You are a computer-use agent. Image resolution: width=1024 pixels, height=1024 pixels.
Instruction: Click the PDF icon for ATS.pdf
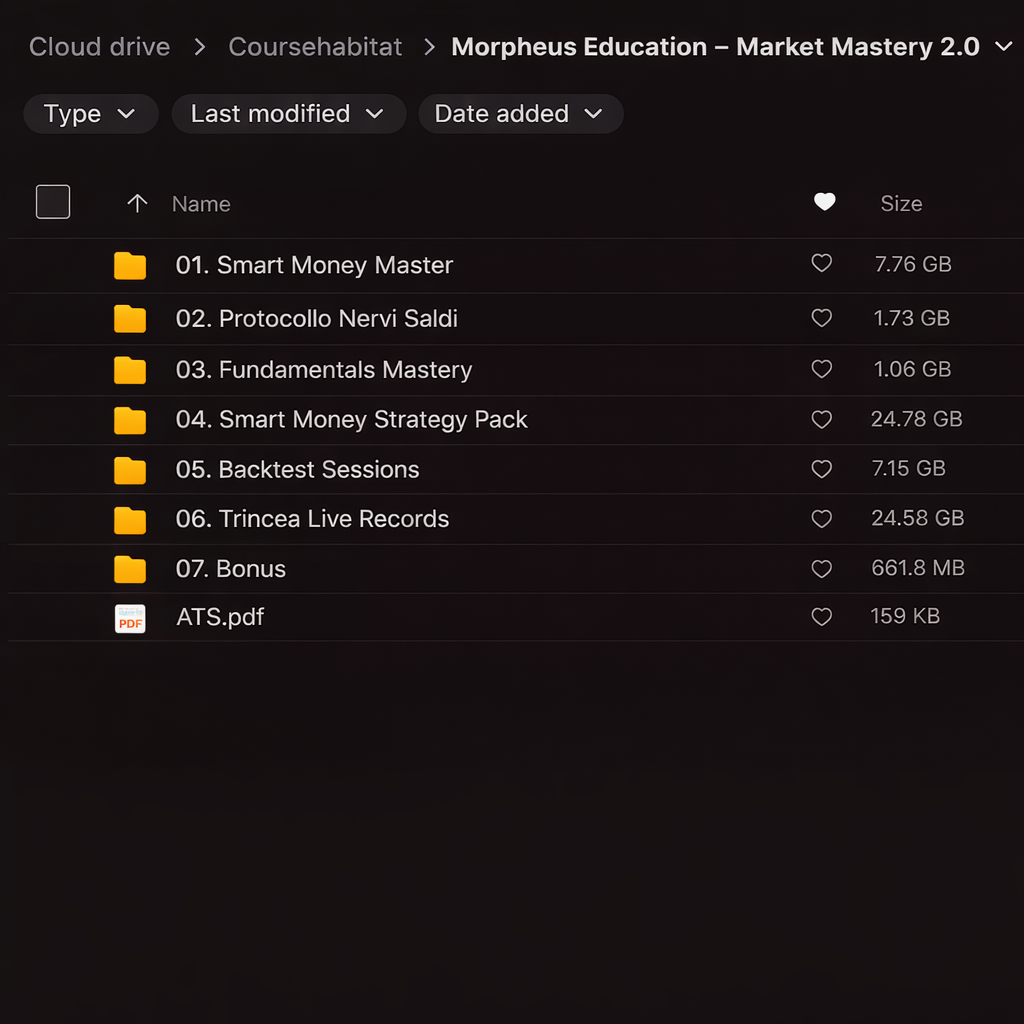[x=130, y=618]
